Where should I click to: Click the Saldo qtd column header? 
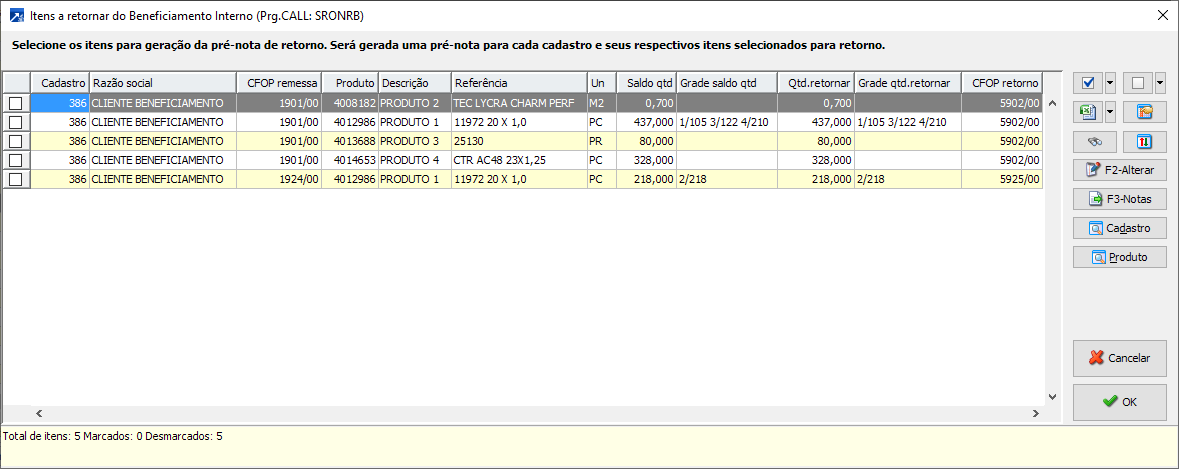tap(646, 83)
